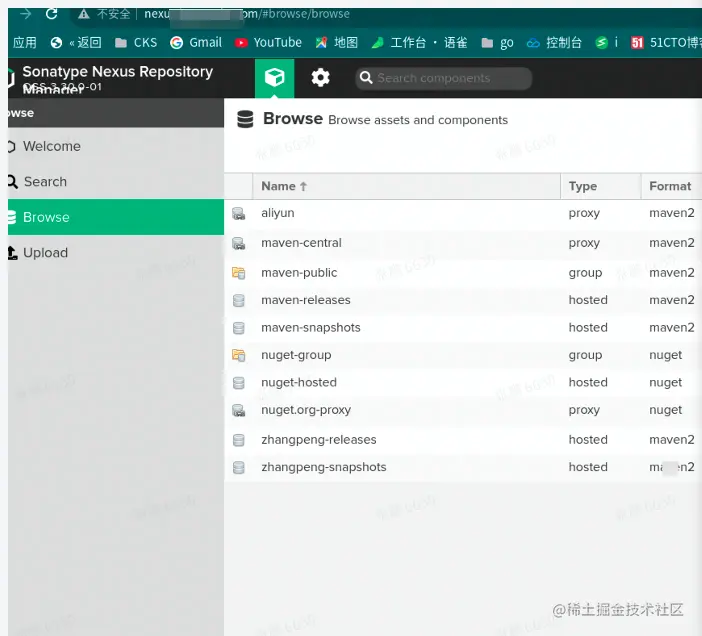Viewport: 702px width, 636px height.
Task: Open the 地图 bookmark
Action: [337, 43]
